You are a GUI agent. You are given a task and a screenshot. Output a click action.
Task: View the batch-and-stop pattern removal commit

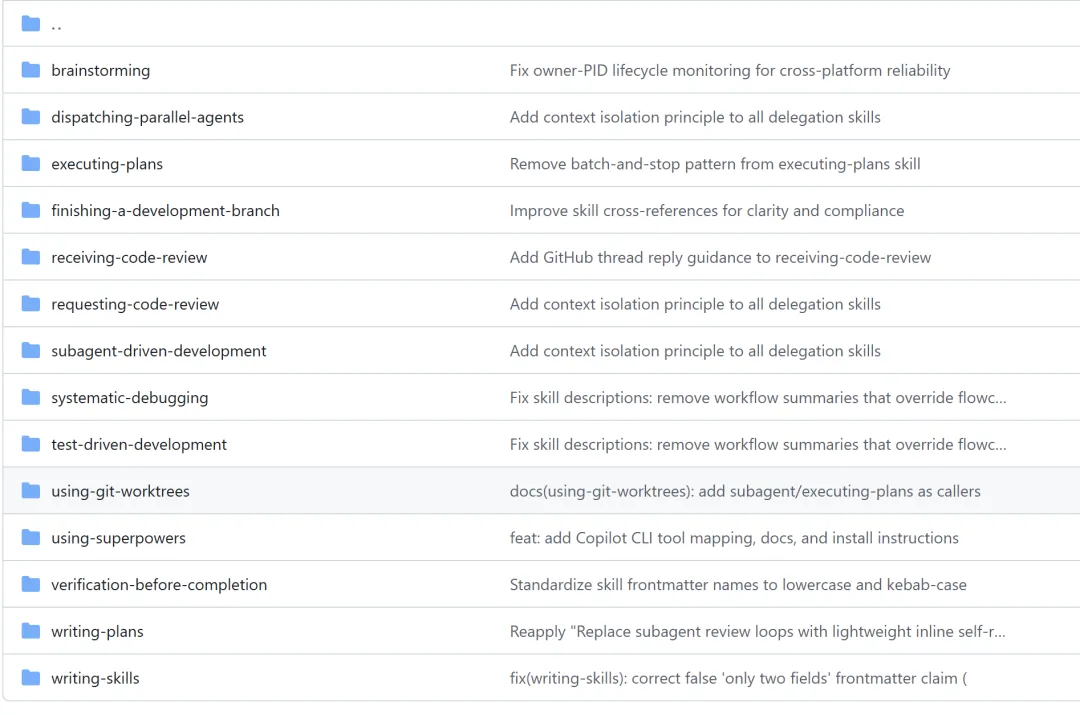coord(714,164)
